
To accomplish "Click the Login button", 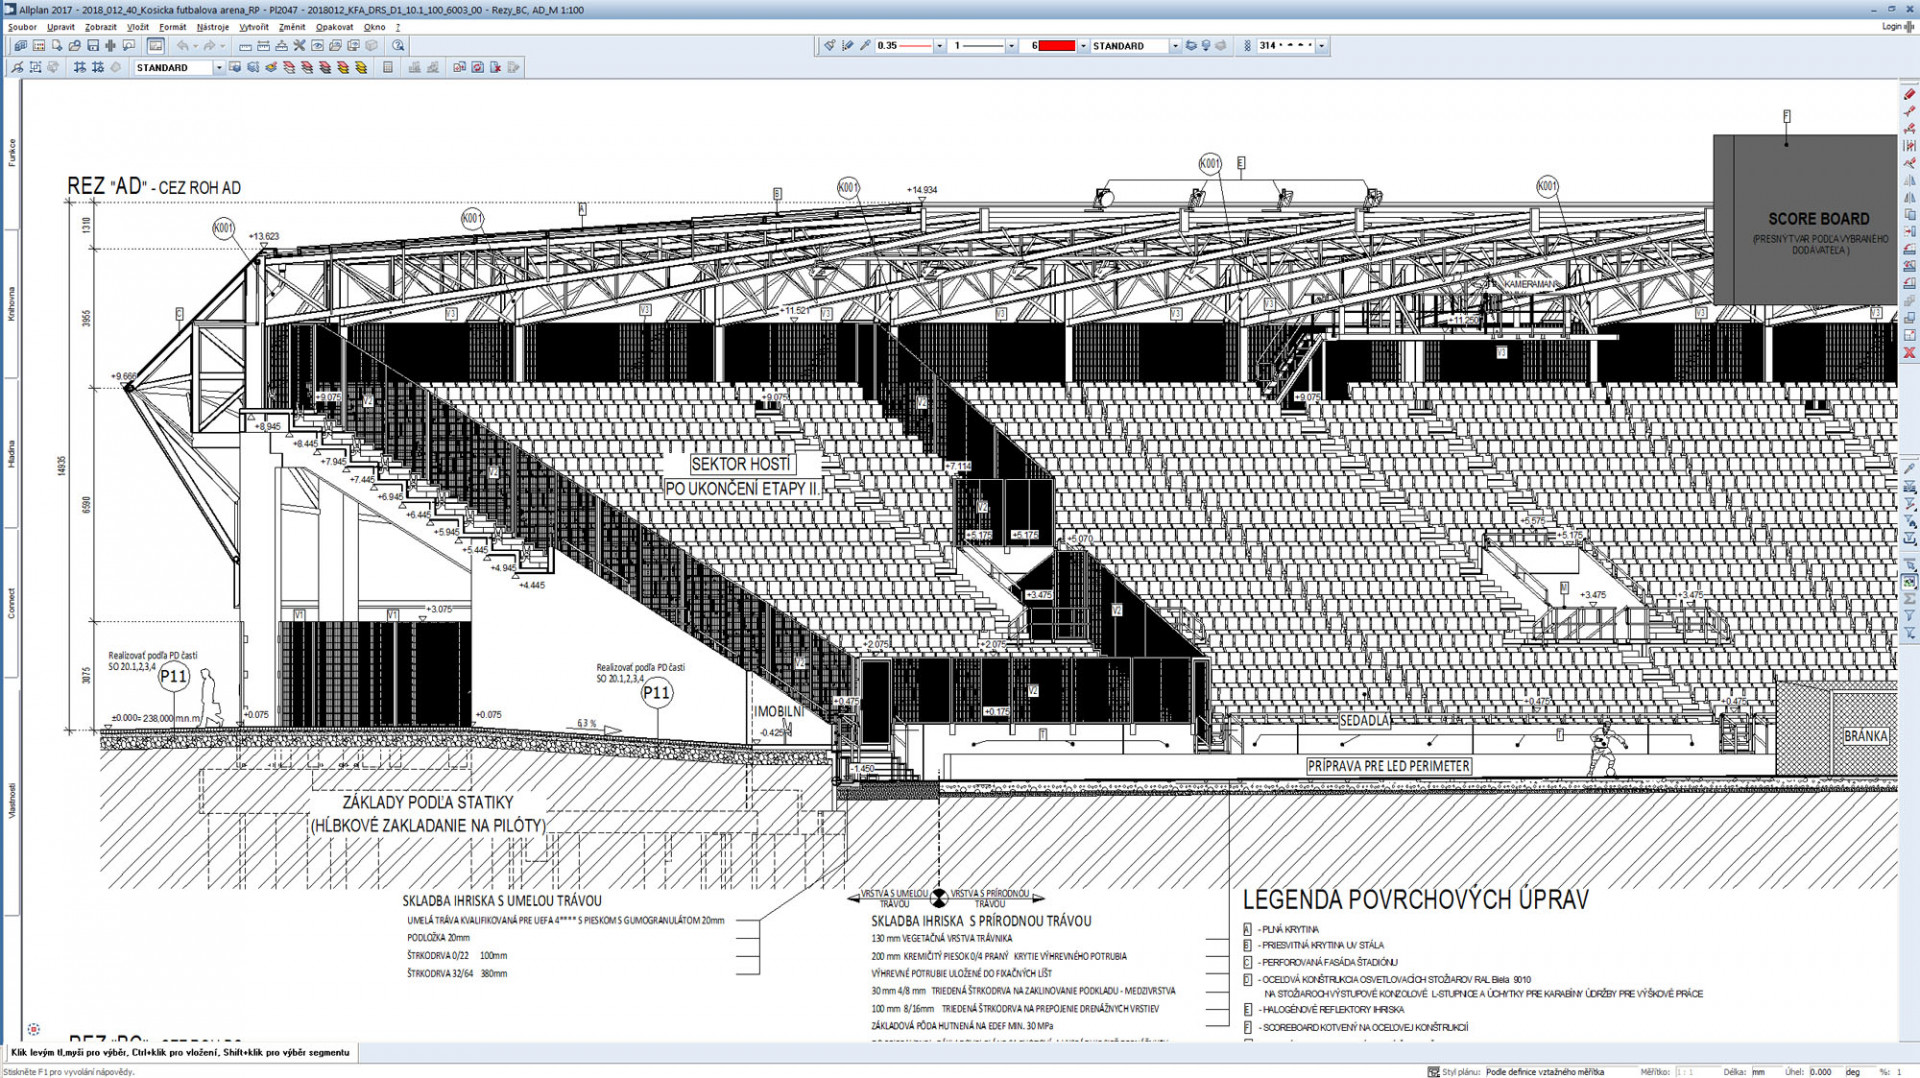I will click(x=1892, y=27).
